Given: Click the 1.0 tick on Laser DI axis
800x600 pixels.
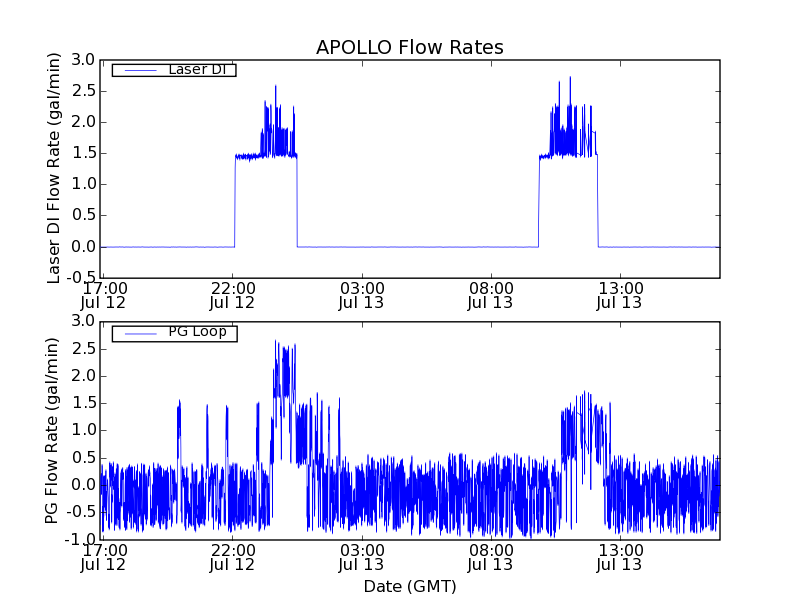Looking at the screenshot, I should (x=83, y=184).
